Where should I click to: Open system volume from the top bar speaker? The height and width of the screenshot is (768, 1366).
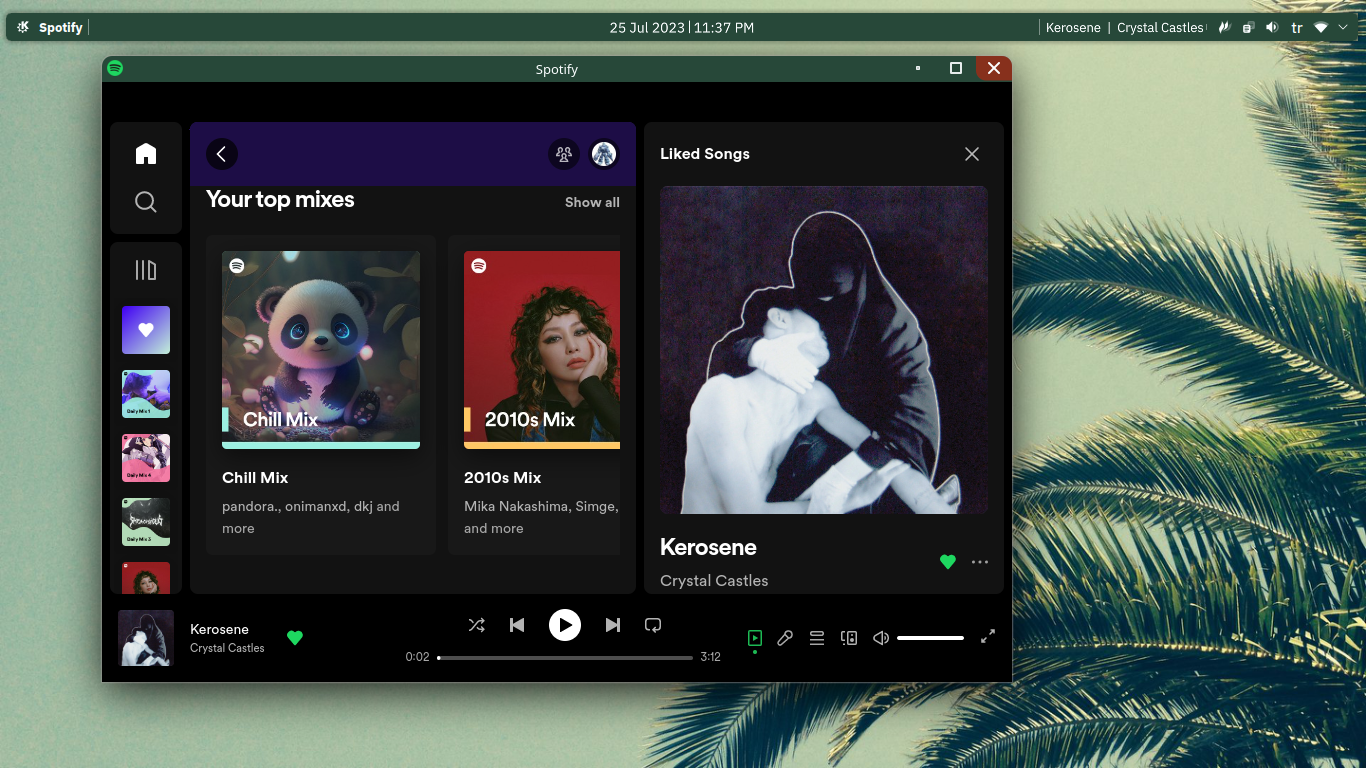(1272, 28)
